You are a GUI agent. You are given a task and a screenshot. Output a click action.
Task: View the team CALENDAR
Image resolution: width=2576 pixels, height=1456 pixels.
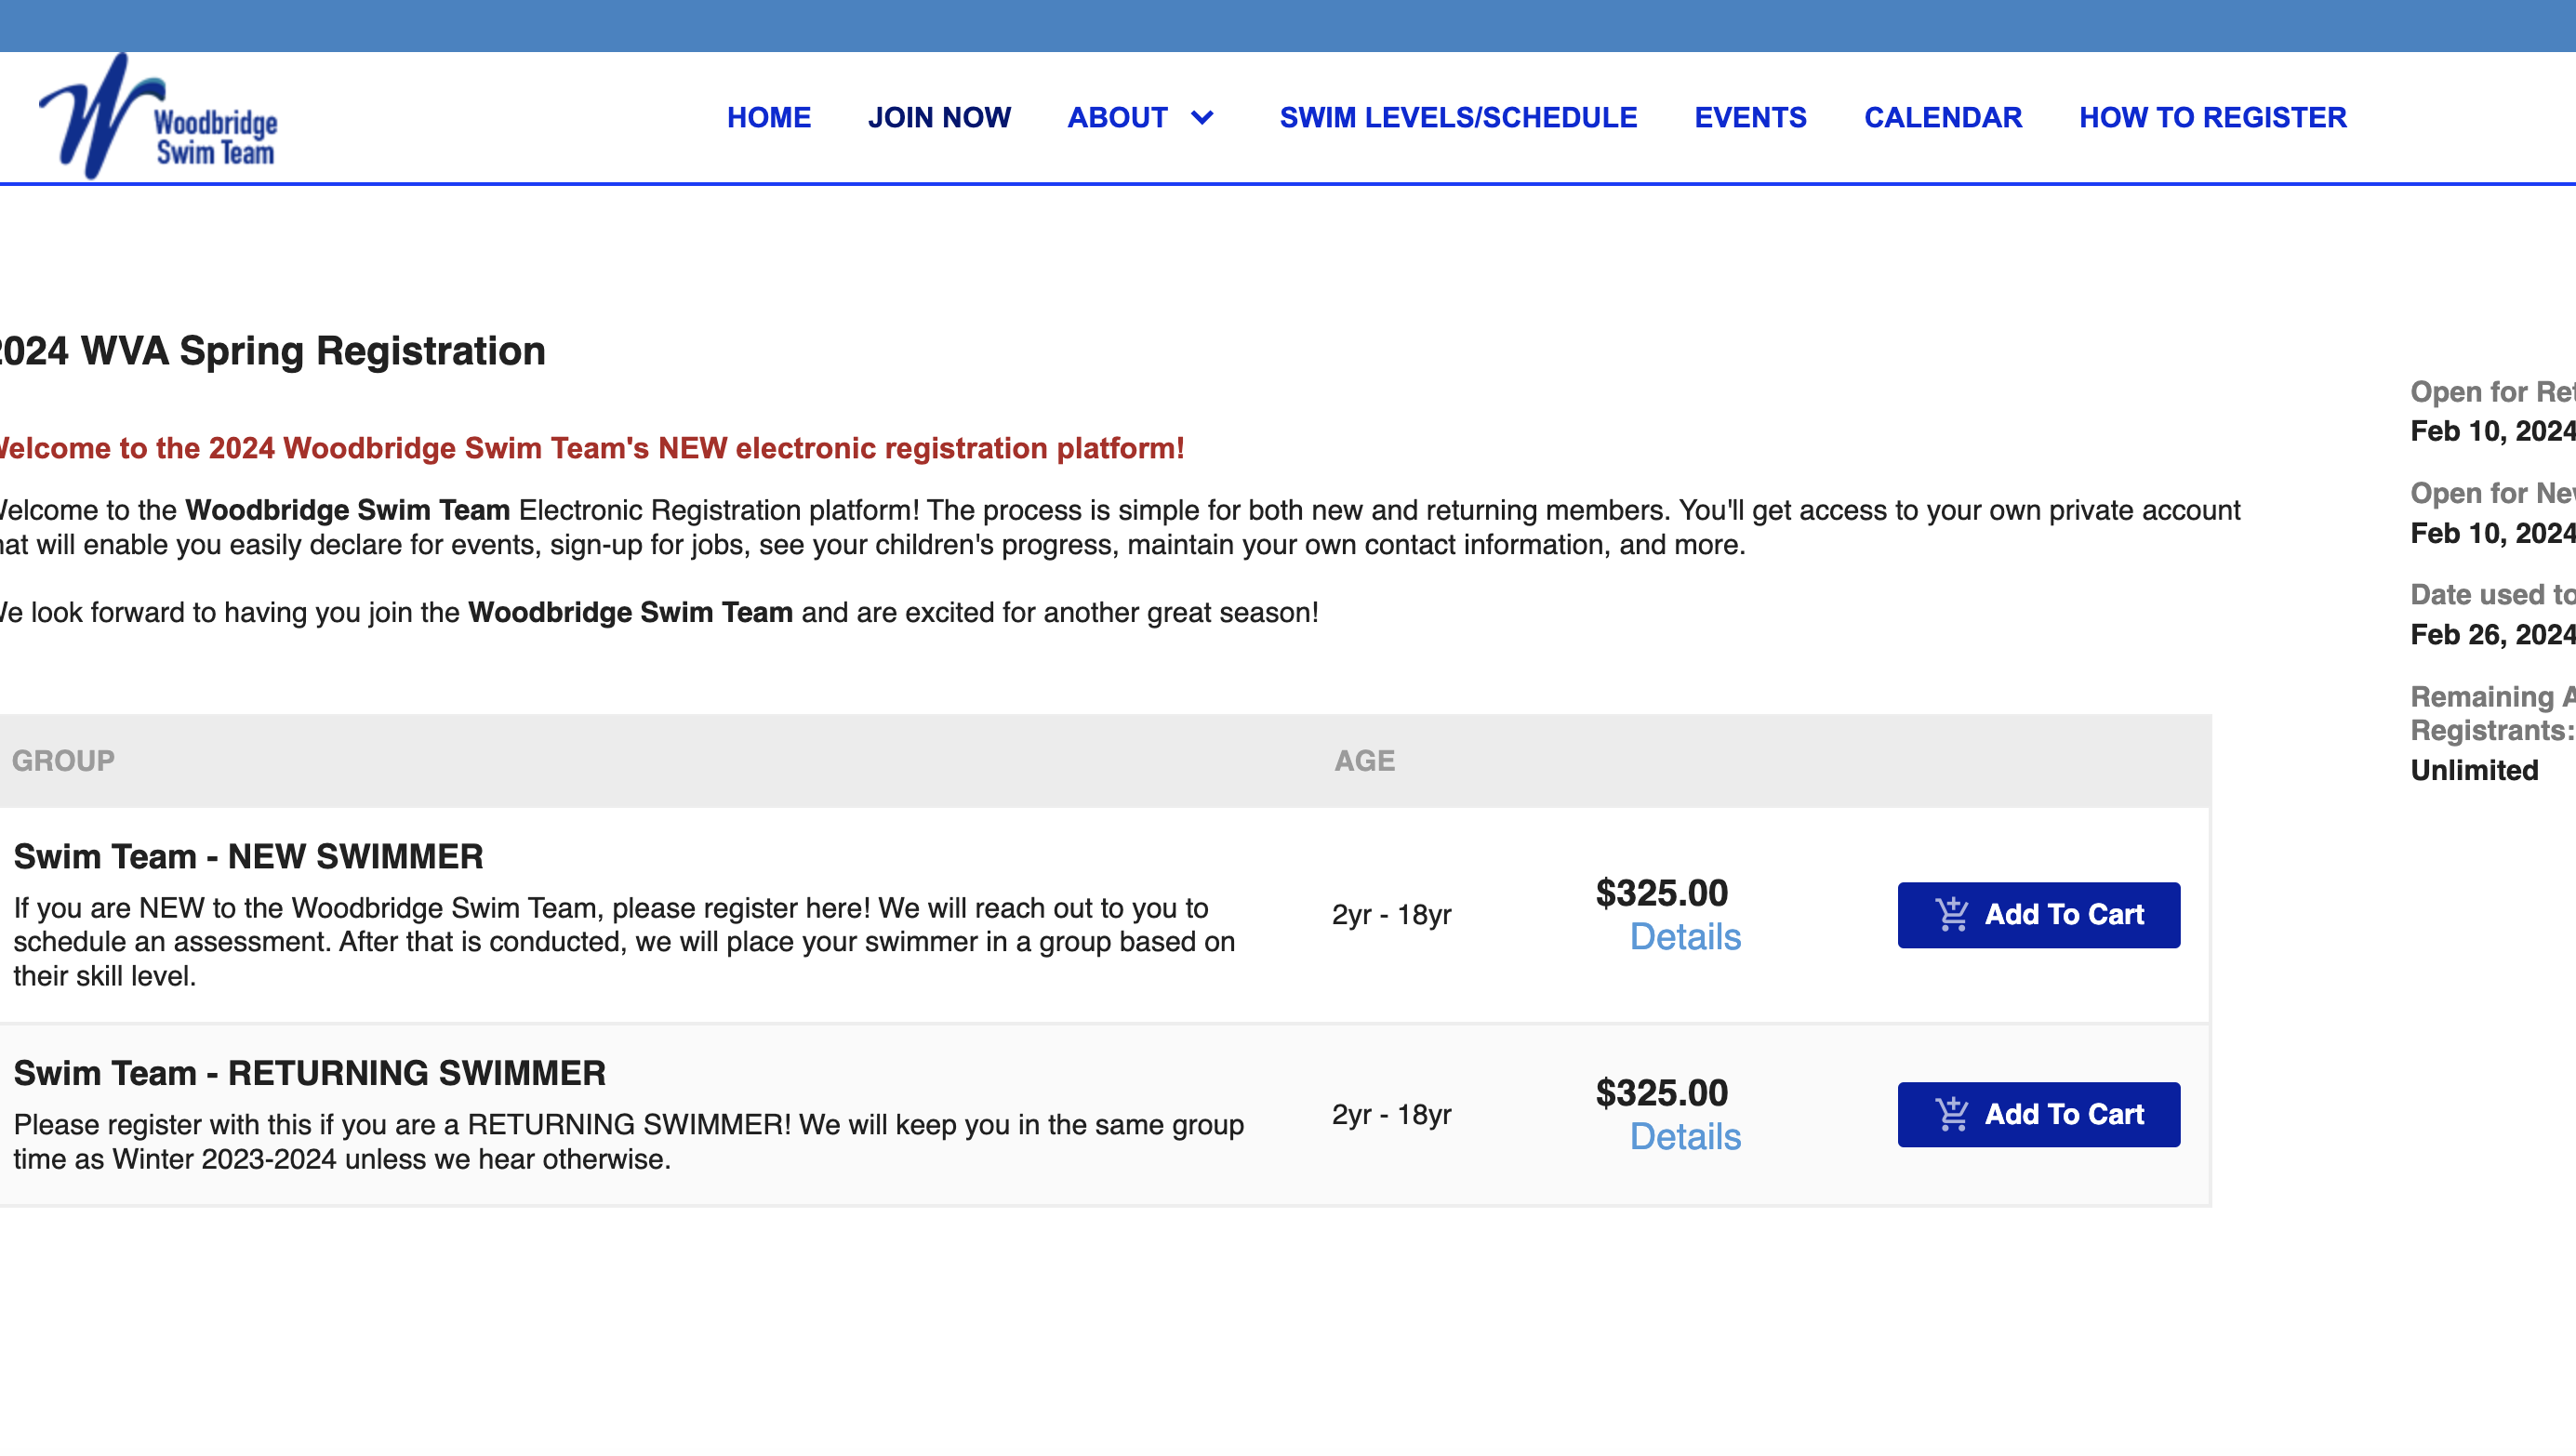pyautogui.click(x=1942, y=118)
